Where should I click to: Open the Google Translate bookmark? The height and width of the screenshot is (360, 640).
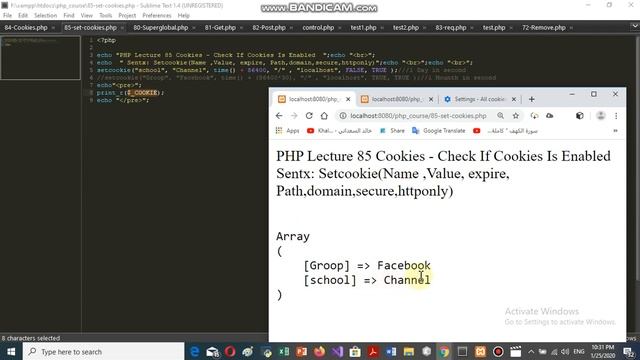pyautogui.click(x=439, y=131)
